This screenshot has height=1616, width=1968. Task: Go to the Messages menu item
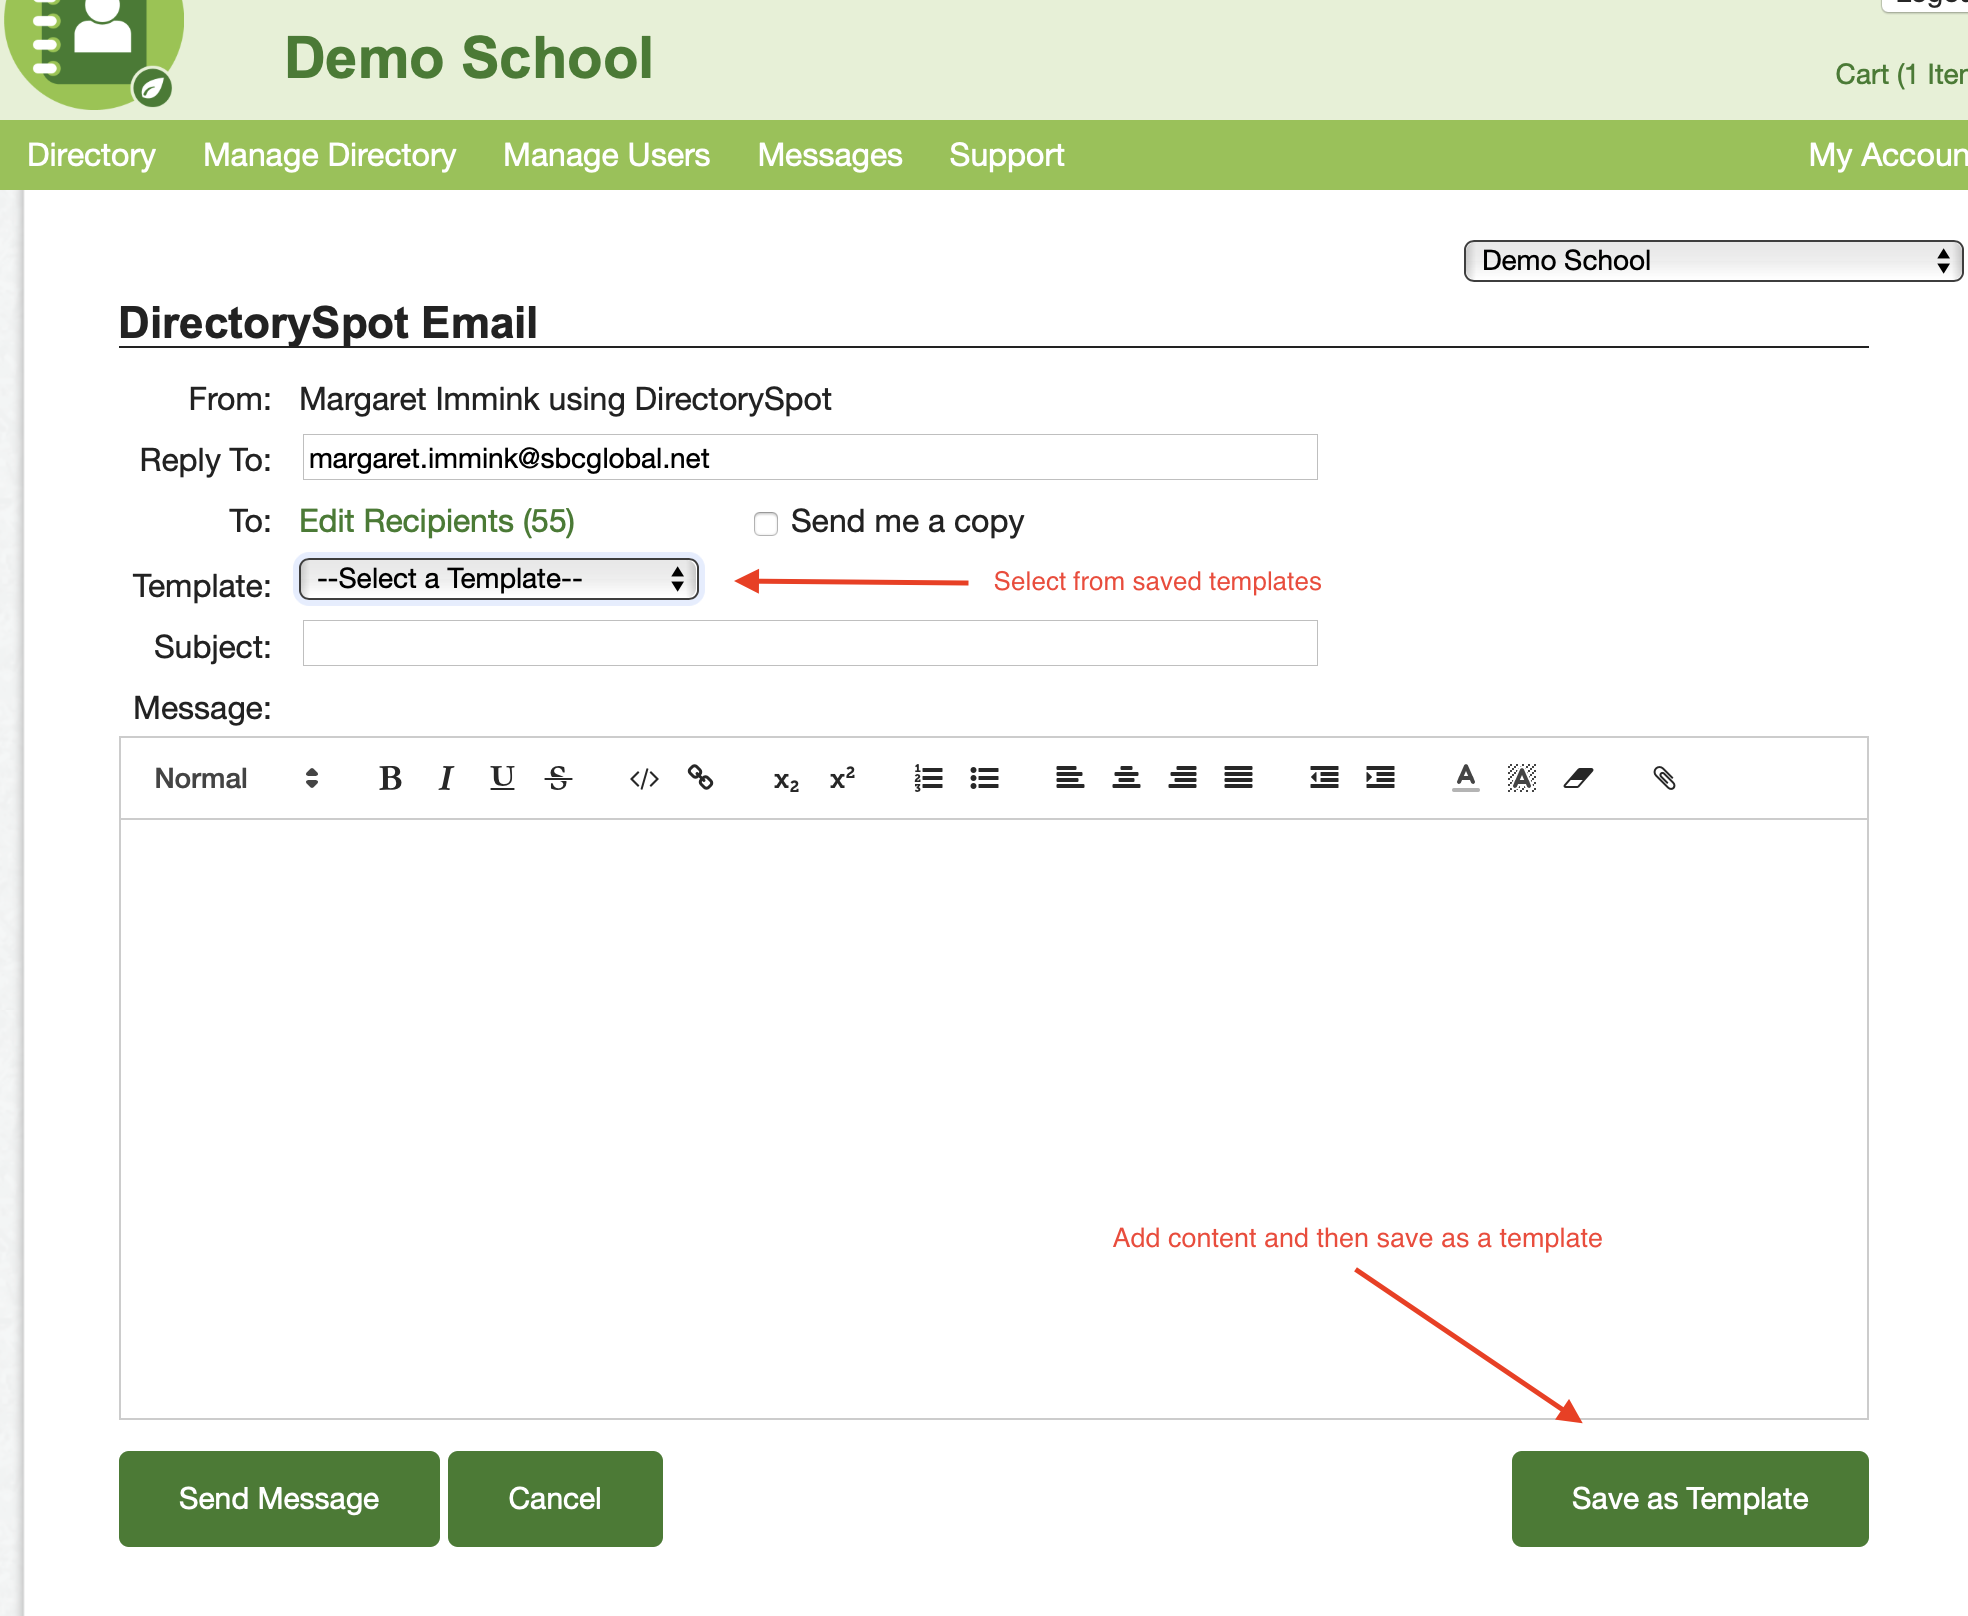pos(829,155)
